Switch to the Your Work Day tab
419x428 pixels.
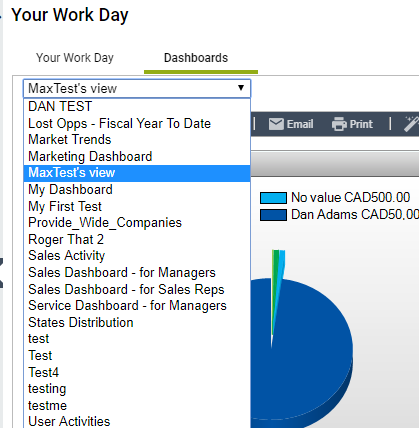(x=75, y=58)
